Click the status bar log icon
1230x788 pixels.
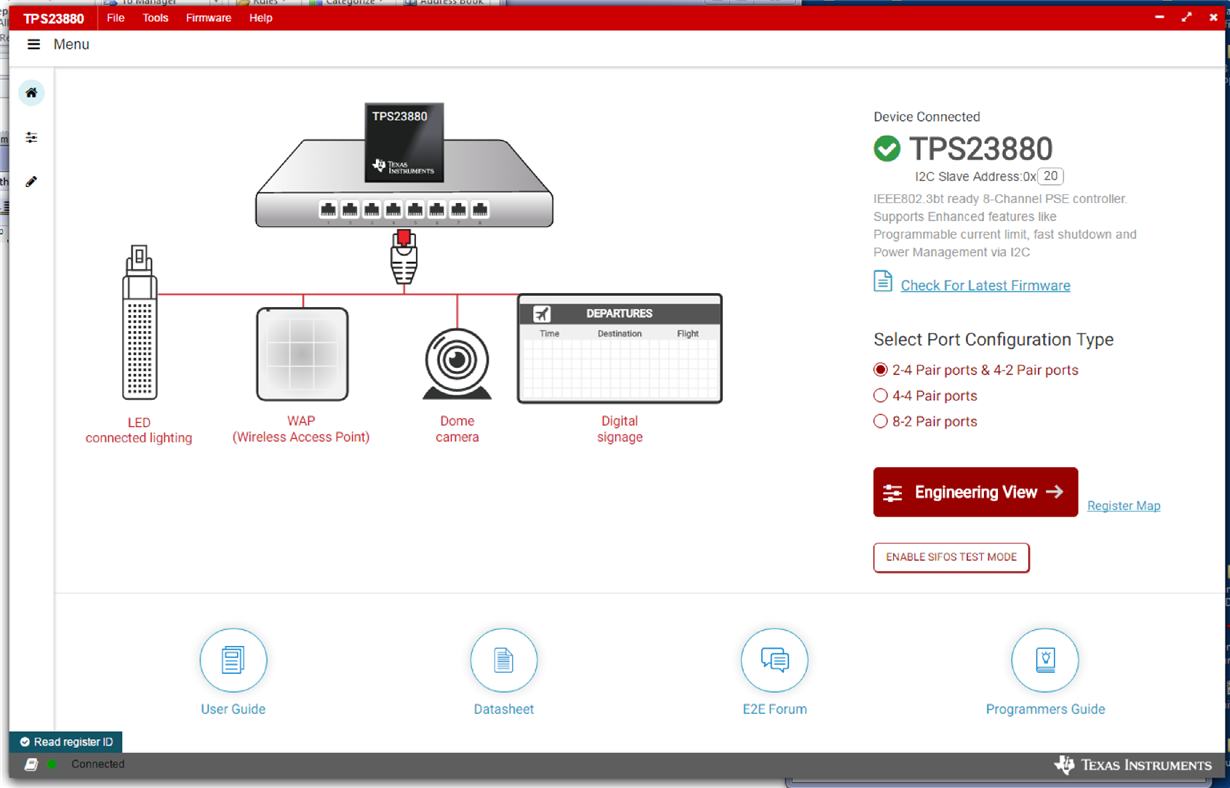(31, 764)
